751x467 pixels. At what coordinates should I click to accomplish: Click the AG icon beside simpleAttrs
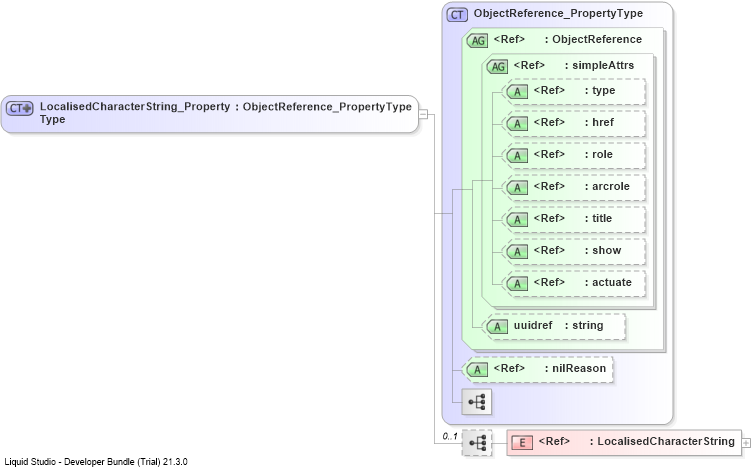tap(497, 67)
